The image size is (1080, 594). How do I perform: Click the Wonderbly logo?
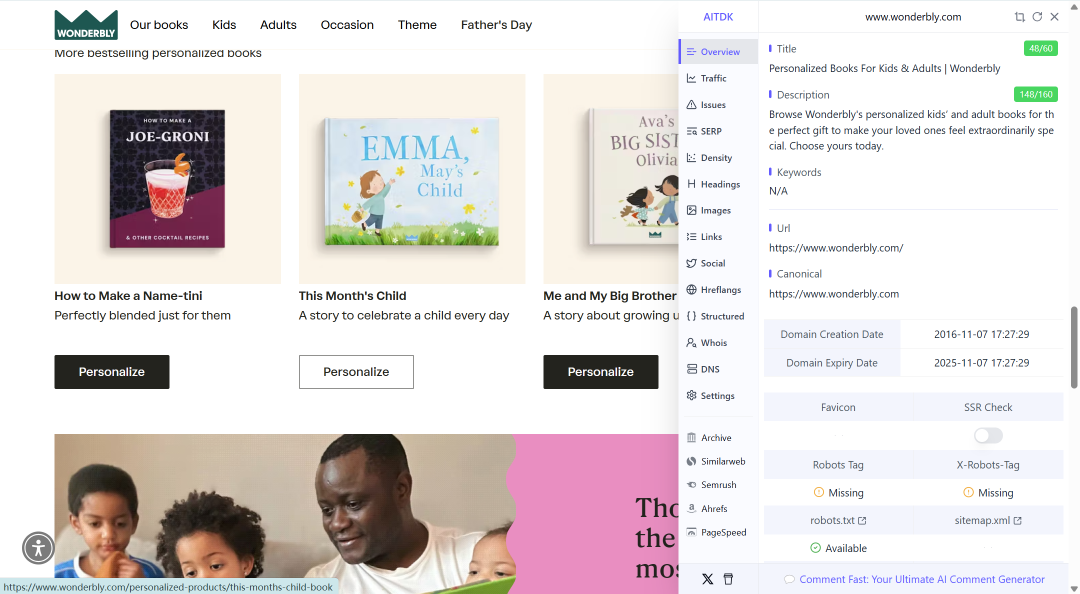pyautogui.click(x=86, y=25)
